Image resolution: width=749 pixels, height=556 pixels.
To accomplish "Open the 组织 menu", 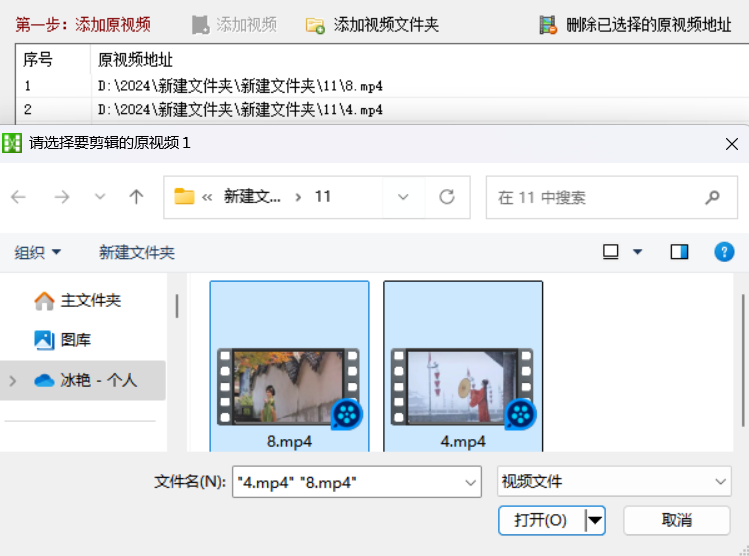I will [37, 252].
